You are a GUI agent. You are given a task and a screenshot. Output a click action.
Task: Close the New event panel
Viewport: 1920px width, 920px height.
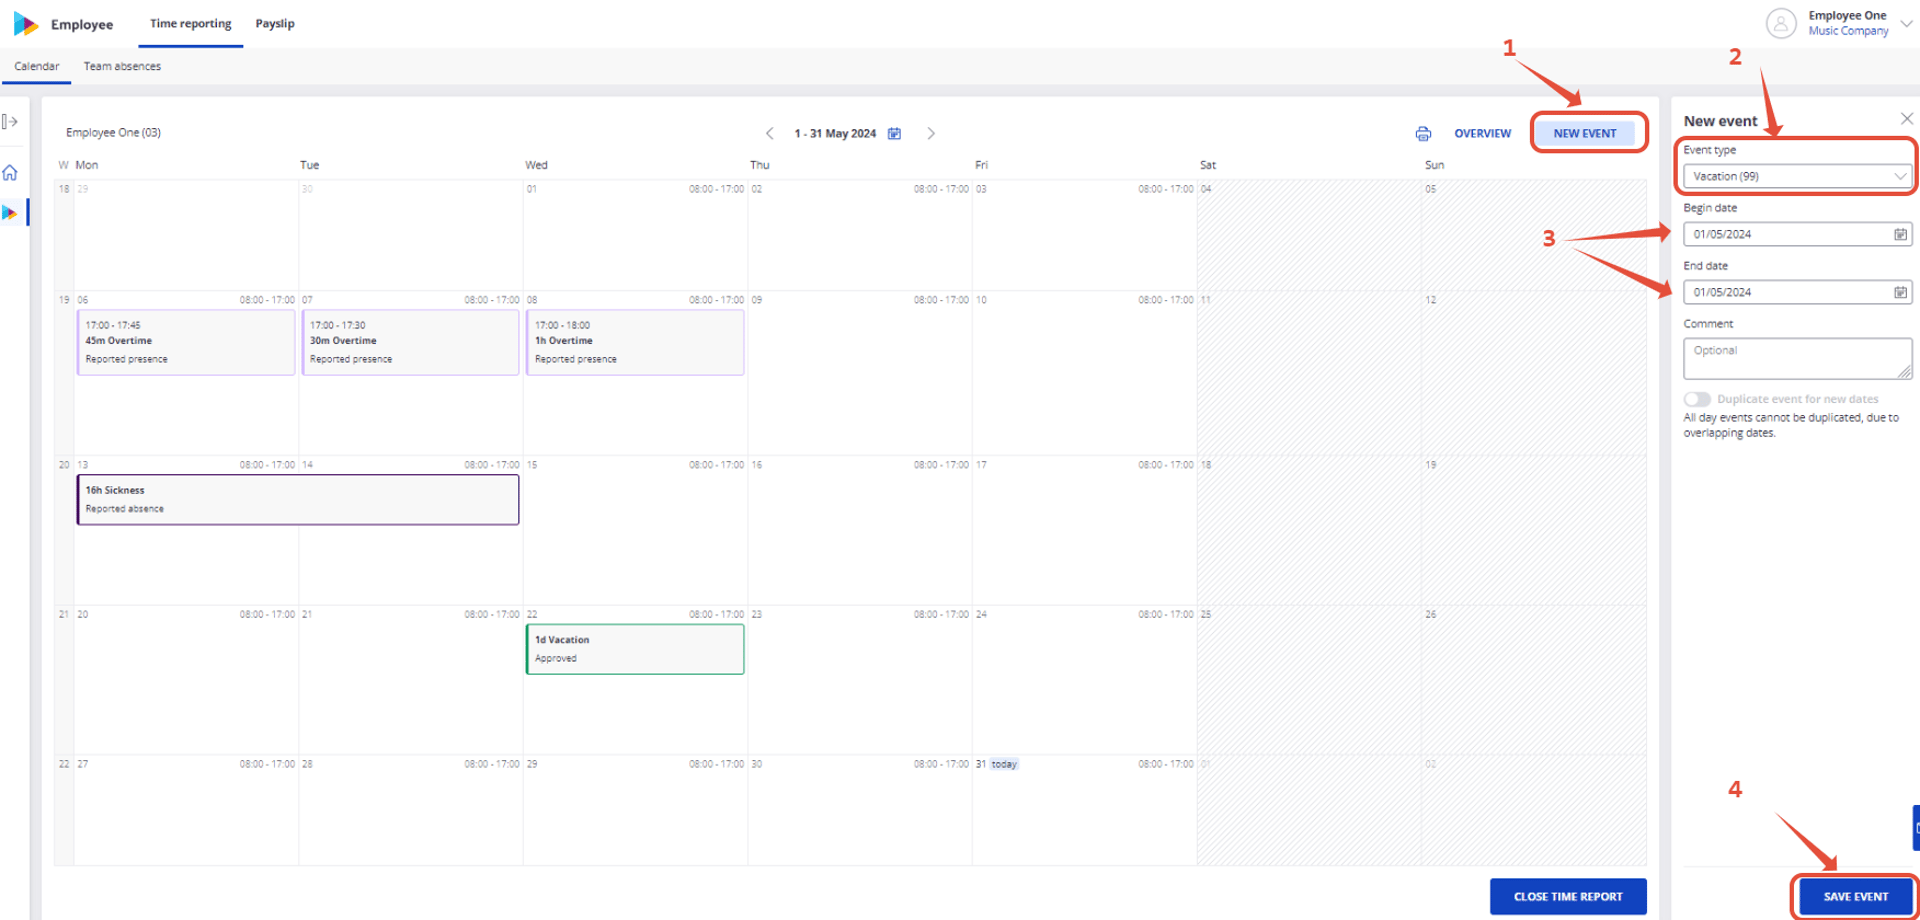(1906, 119)
